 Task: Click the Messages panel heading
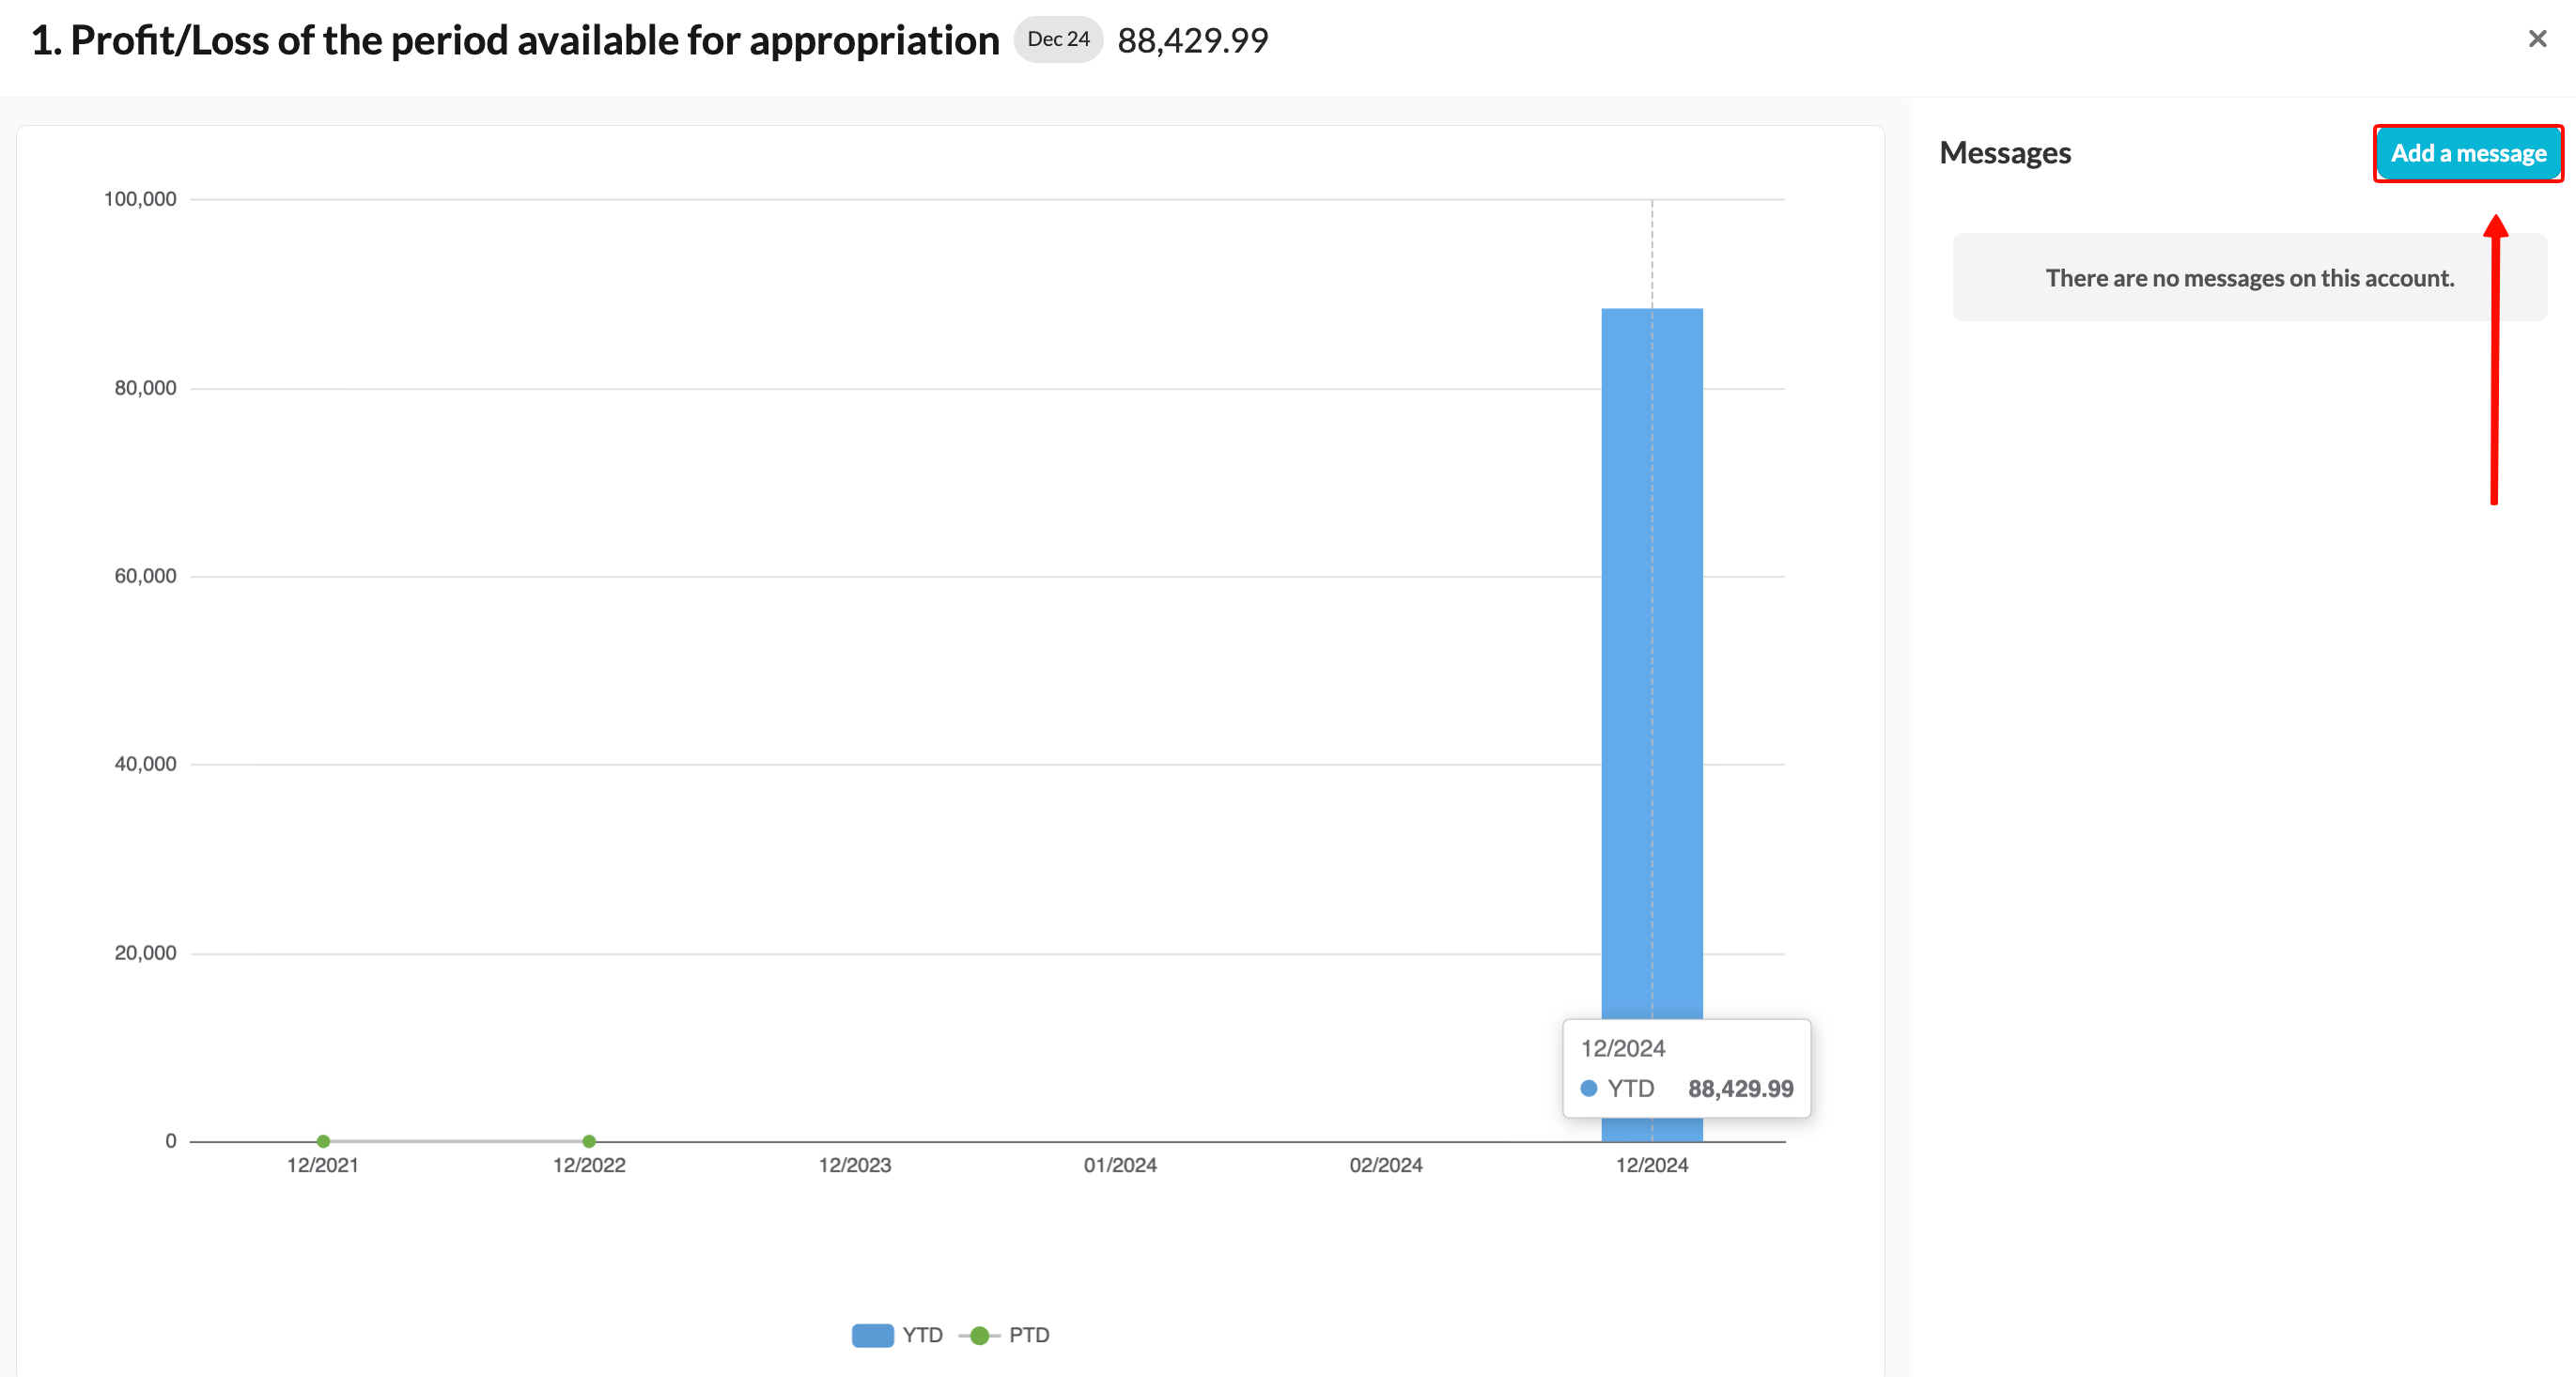tap(2005, 152)
